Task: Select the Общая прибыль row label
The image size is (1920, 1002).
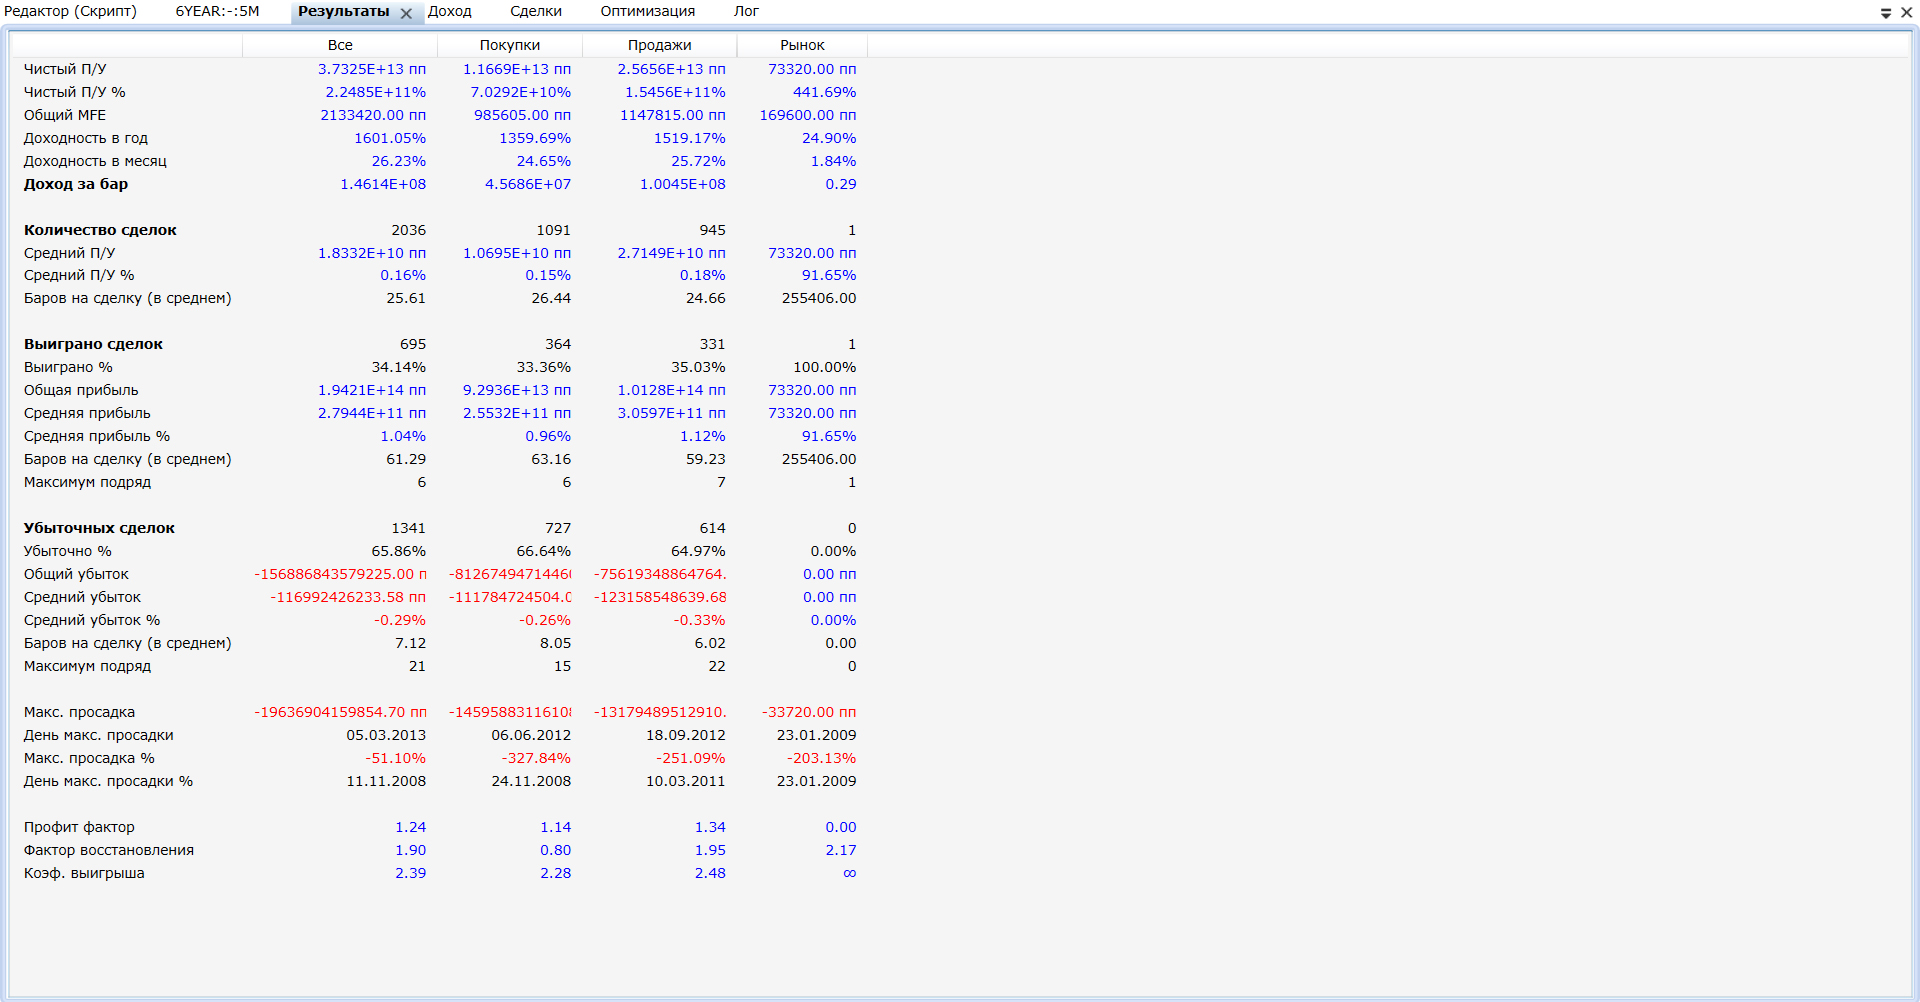Action: 81,390
